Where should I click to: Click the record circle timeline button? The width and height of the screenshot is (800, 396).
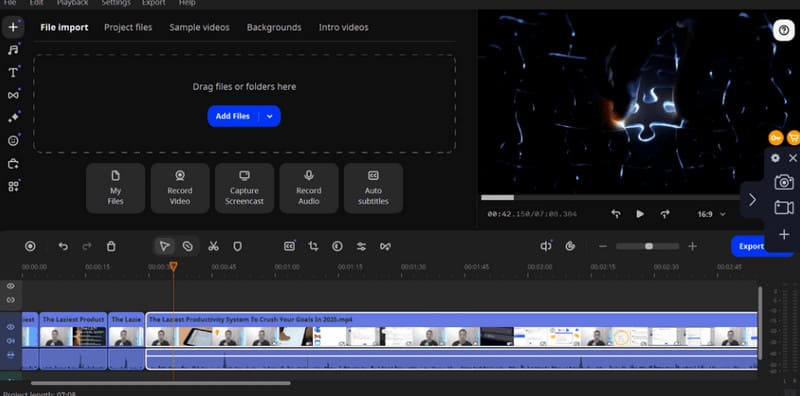(x=30, y=246)
